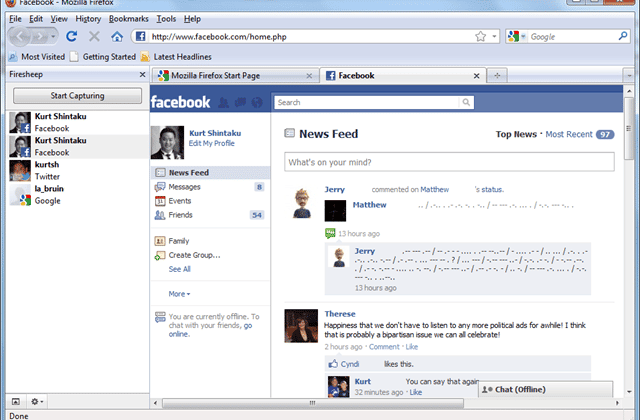Image resolution: width=640 pixels, height=420 pixels.
Task: Close the Firesheep sidebar
Action: pyautogui.click(x=142, y=75)
